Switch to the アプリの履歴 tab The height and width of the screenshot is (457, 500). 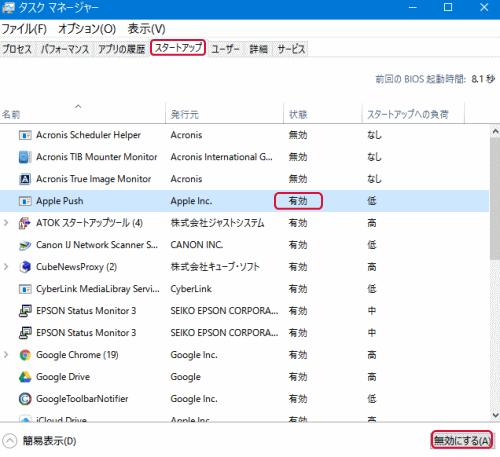coord(122,49)
